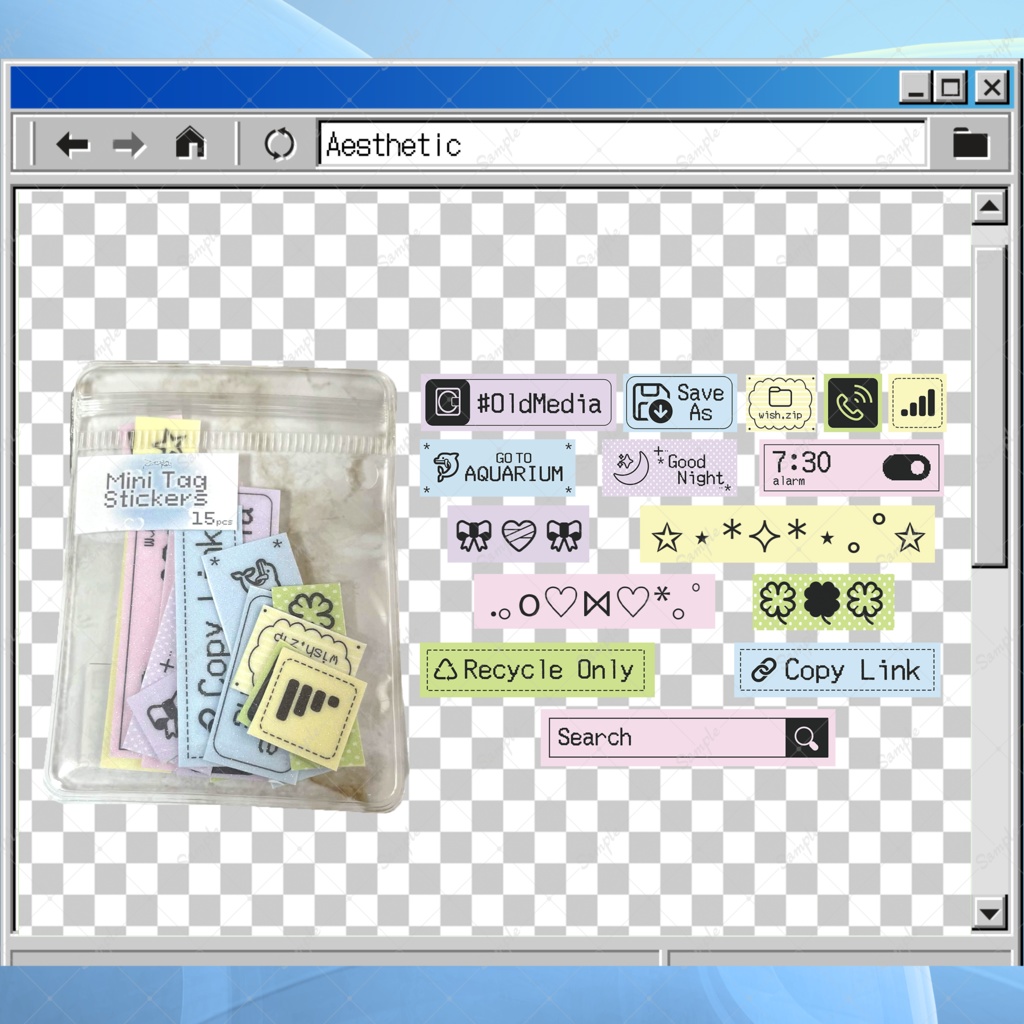The height and width of the screenshot is (1024, 1024).
Task: Click the dolphin icon on Aquarium sticker
Action: [446, 466]
